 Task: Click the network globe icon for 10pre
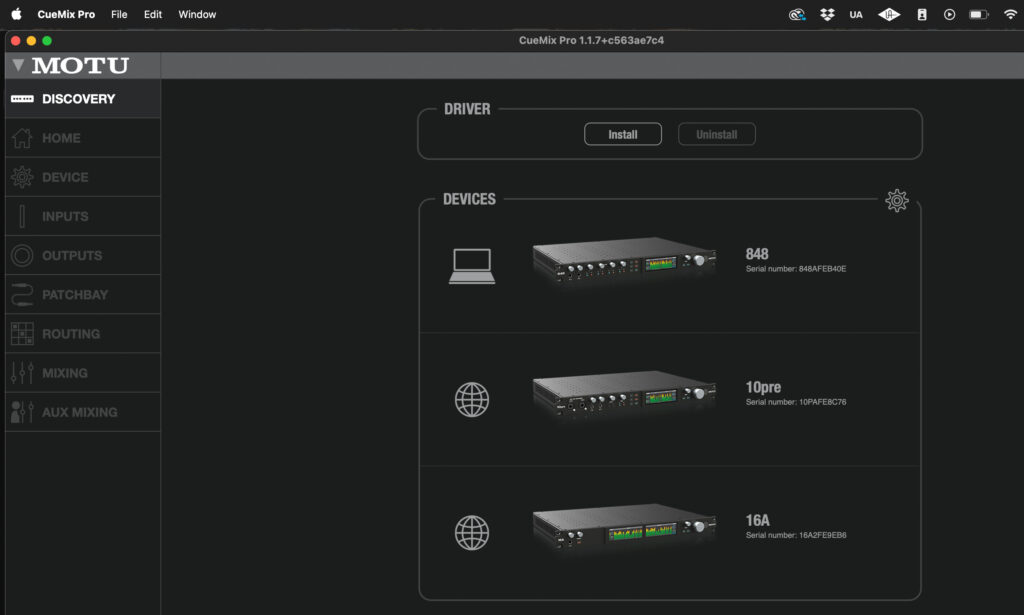(472, 399)
